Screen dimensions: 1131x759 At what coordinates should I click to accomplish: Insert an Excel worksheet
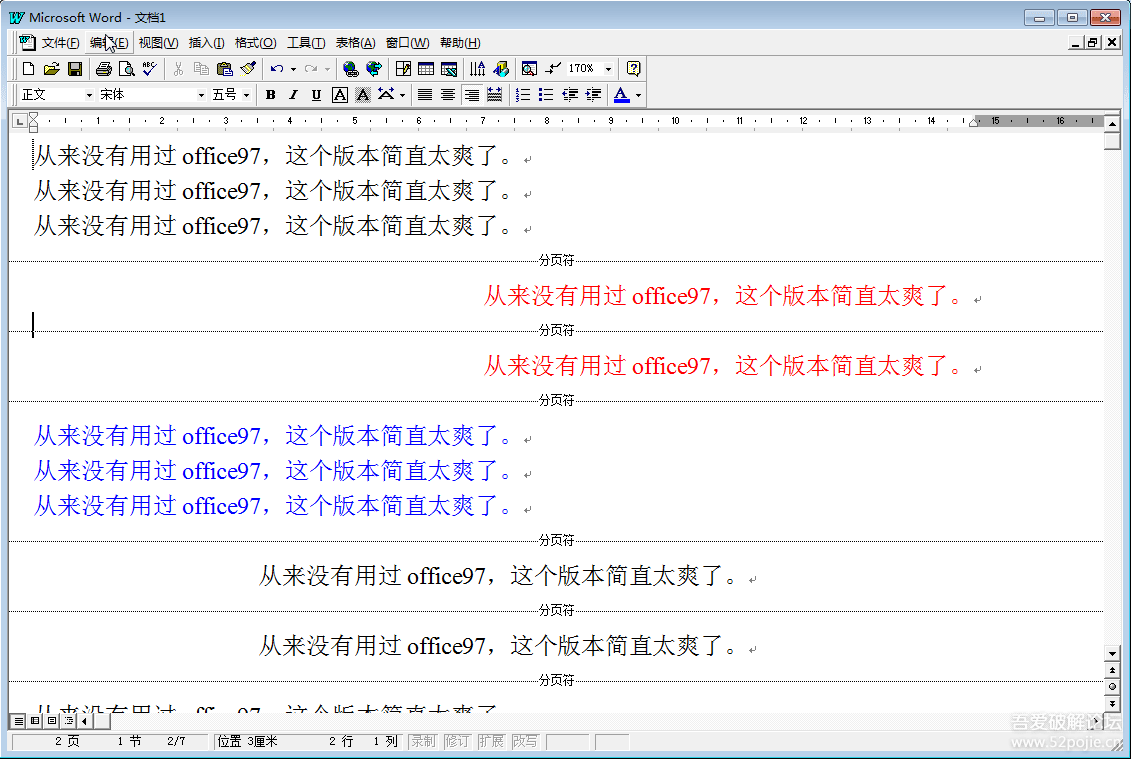449,69
